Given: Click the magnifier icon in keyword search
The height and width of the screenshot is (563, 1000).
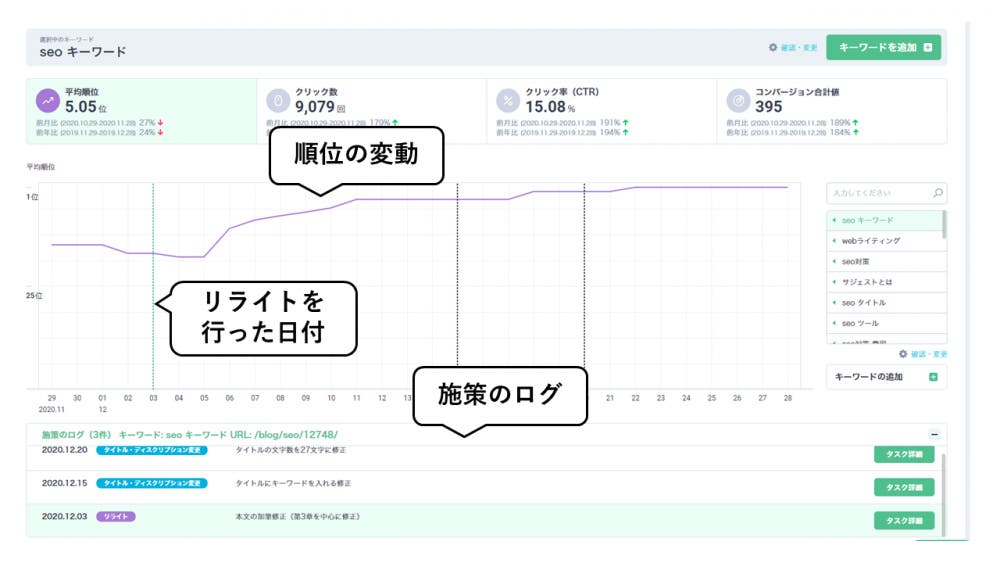Looking at the screenshot, I should click(x=938, y=193).
